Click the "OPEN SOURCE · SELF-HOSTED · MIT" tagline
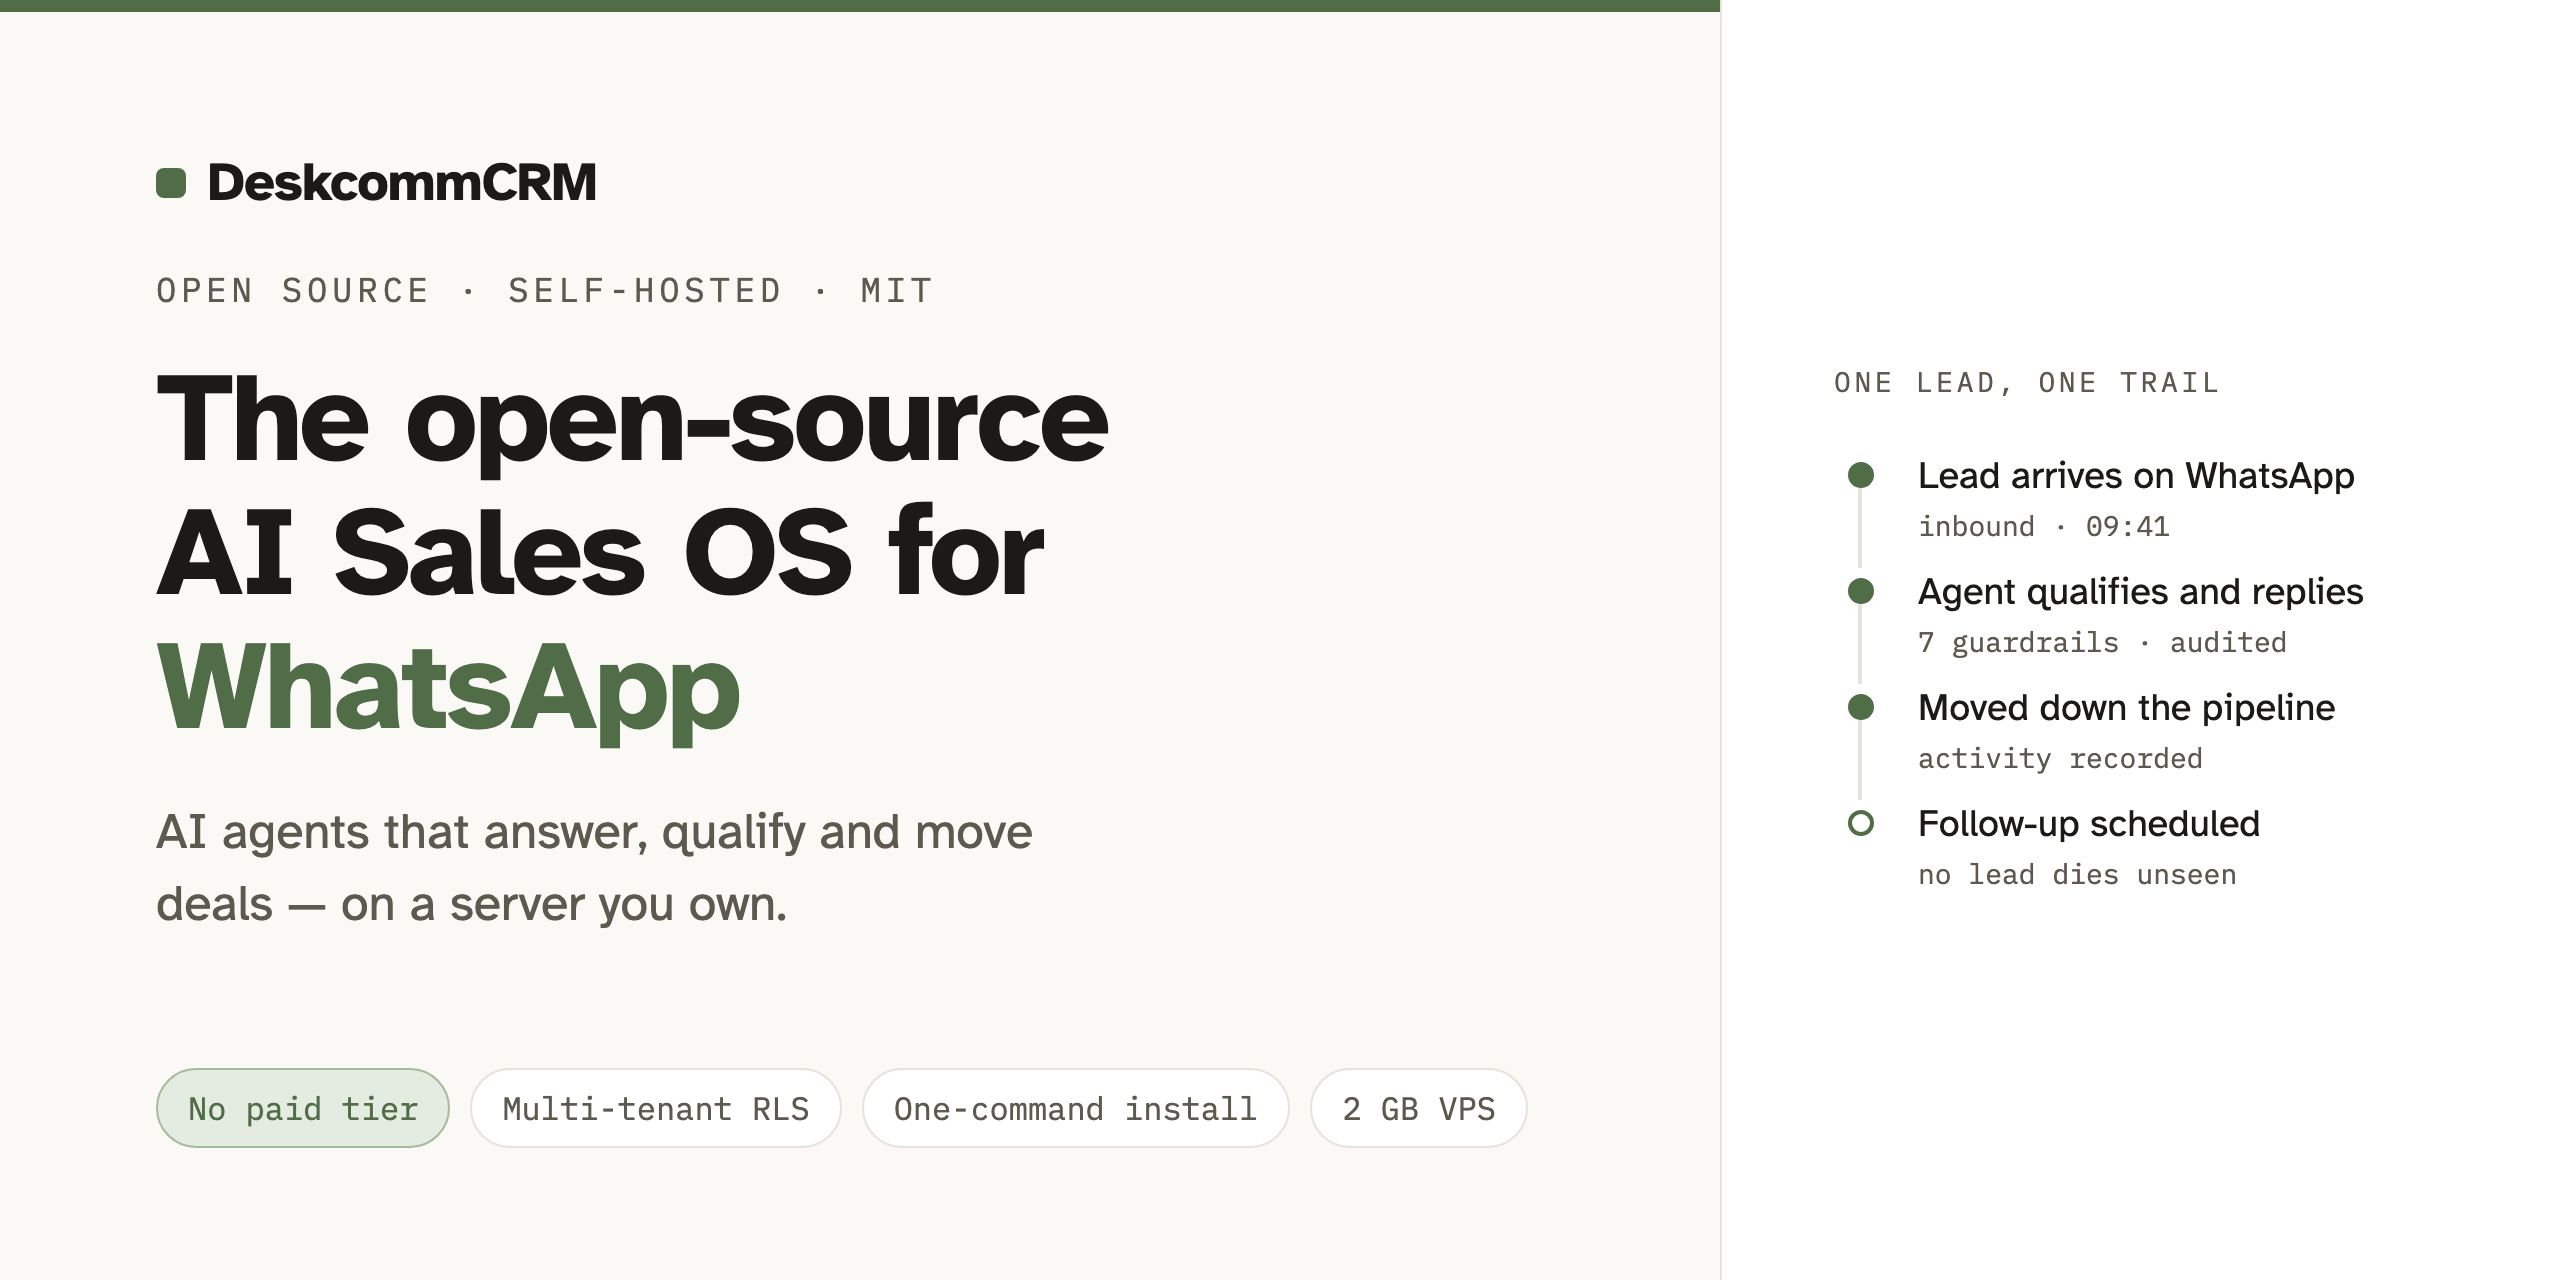Viewport: 2560px width, 1280px height. 545,291
